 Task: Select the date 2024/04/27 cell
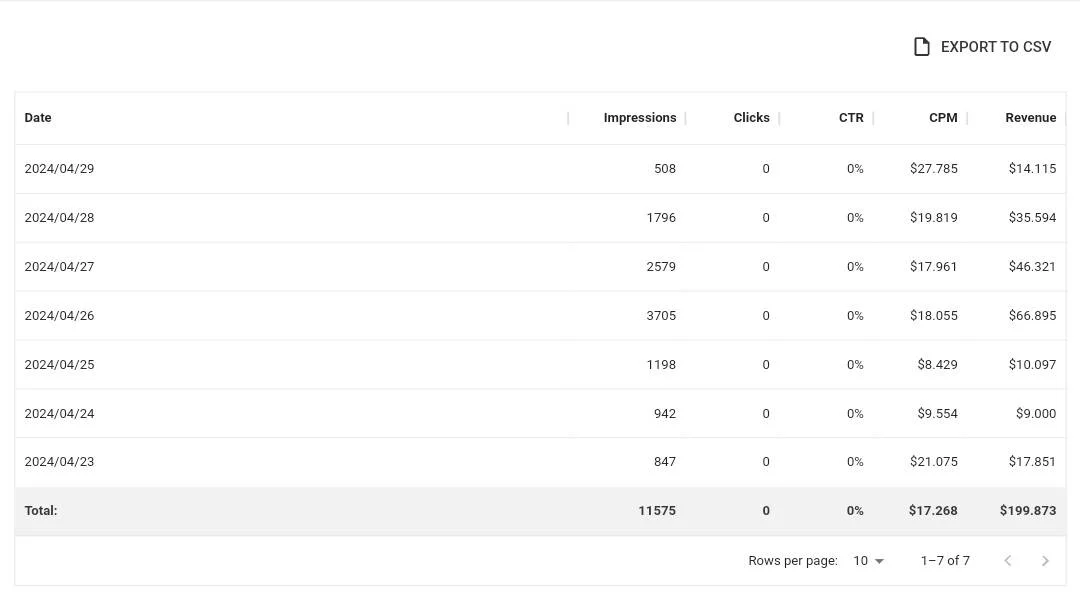59,267
